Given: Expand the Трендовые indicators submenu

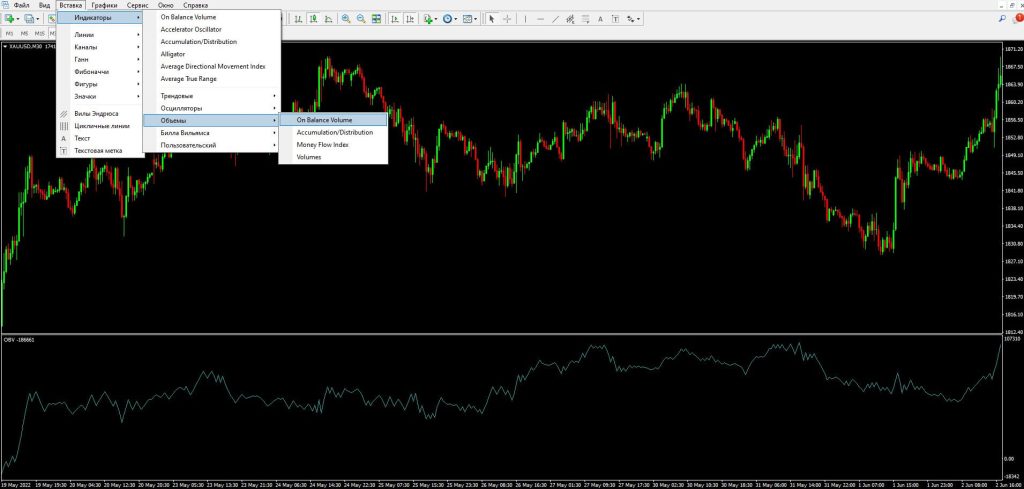Looking at the screenshot, I should (x=212, y=96).
